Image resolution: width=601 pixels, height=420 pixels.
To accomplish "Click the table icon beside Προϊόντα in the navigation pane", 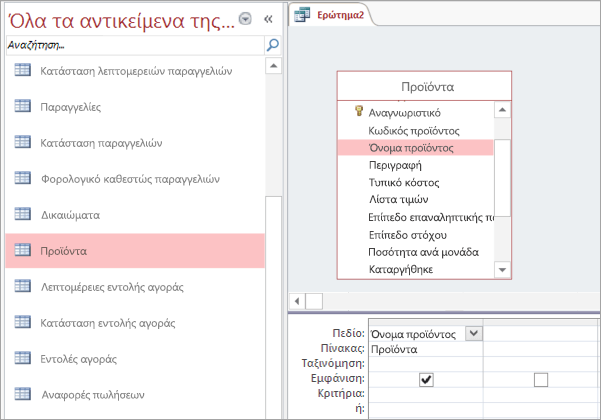I will point(23,250).
